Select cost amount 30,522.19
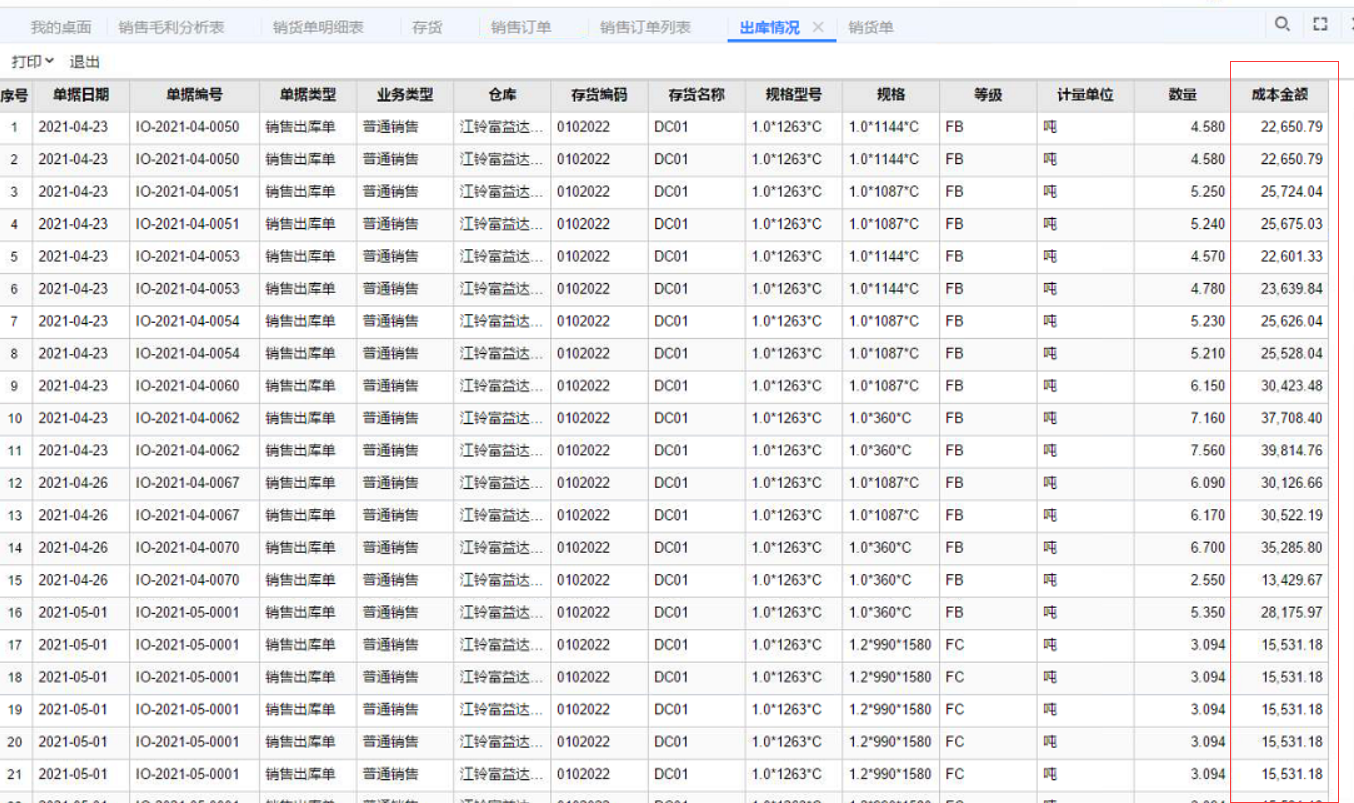 (1292, 516)
